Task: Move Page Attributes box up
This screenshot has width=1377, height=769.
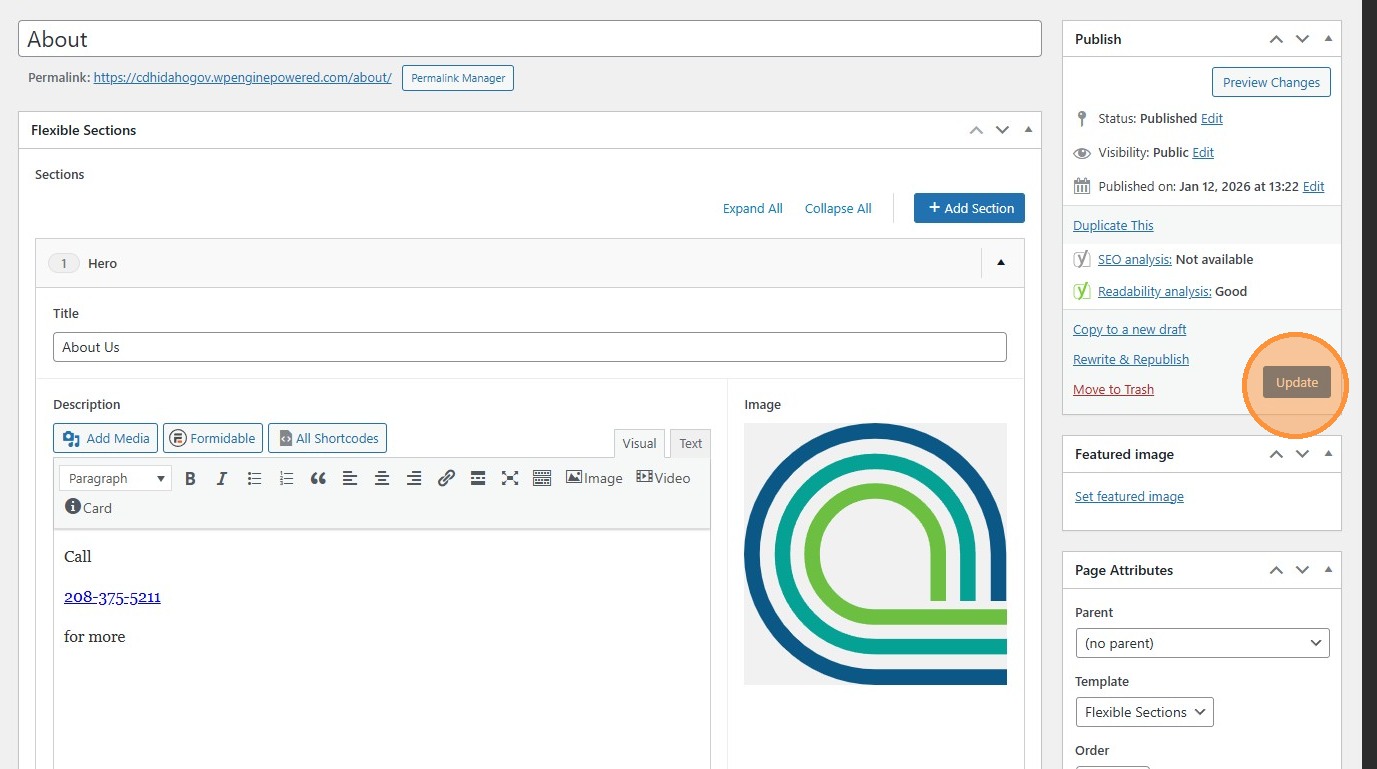Action: (1276, 570)
